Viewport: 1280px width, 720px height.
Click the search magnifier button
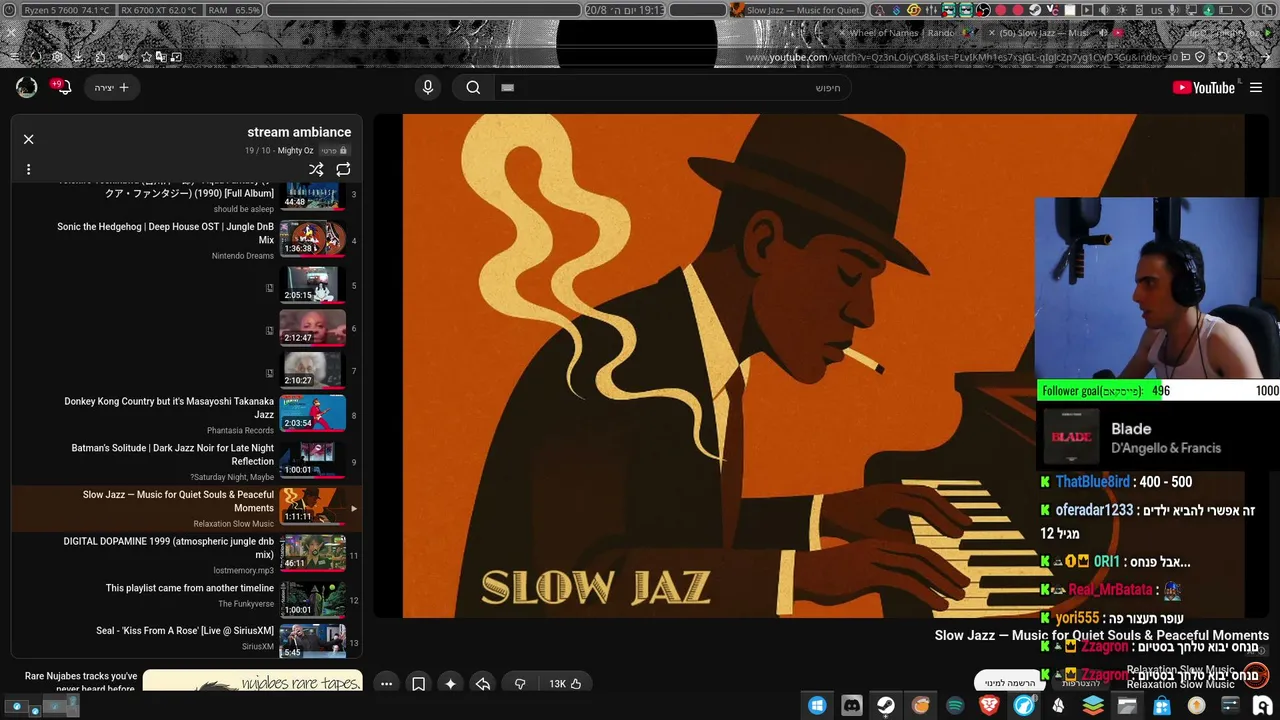point(474,87)
